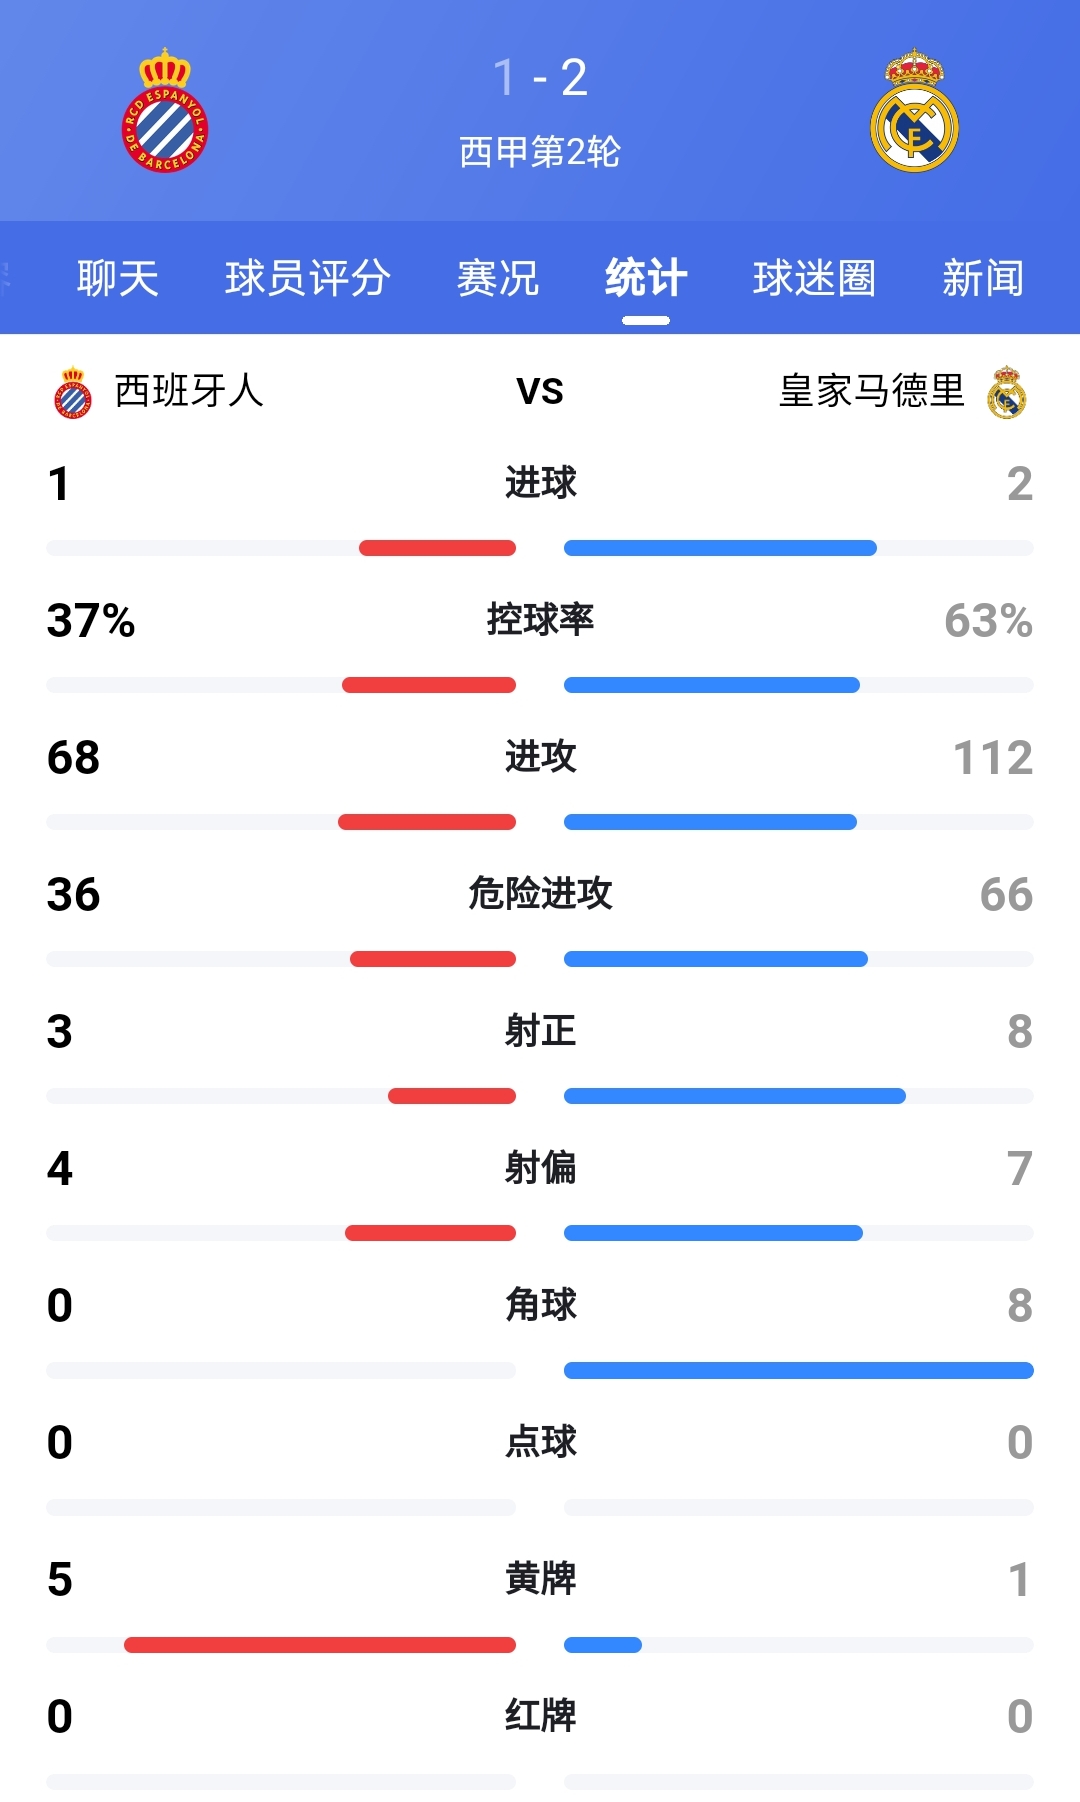Tap the 危险进攻 stat label

tap(540, 893)
